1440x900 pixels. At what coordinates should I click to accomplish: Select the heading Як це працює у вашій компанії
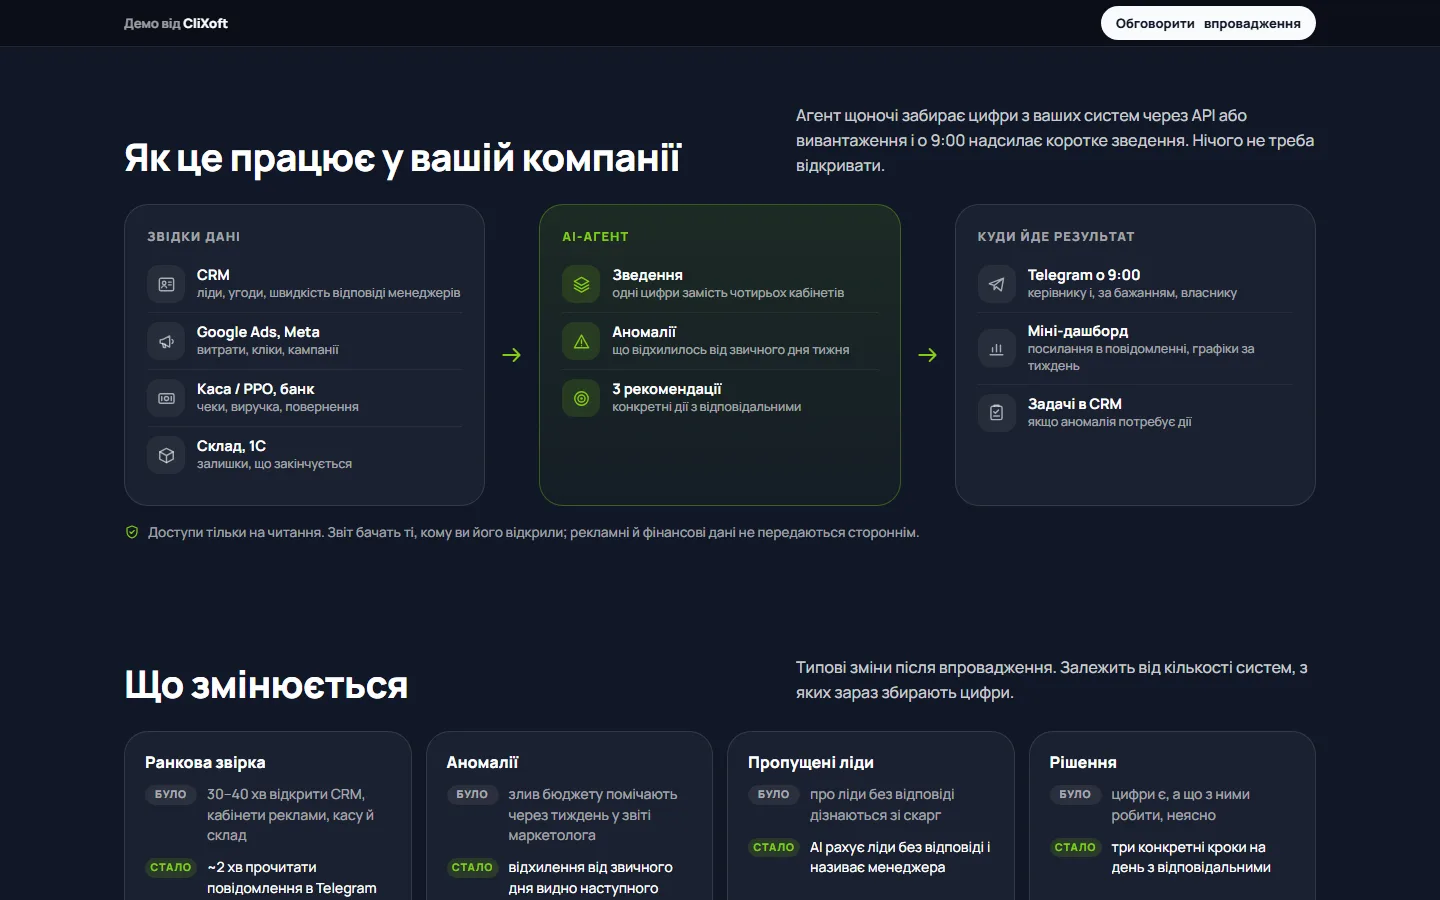coord(402,158)
